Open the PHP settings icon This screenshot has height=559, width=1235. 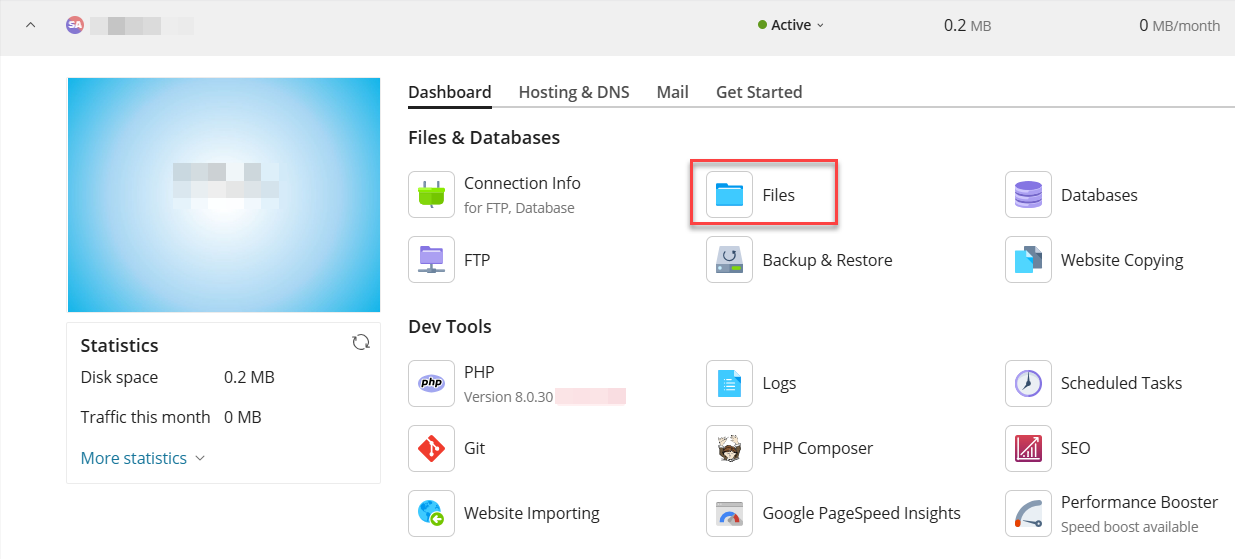click(x=431, y=383)
